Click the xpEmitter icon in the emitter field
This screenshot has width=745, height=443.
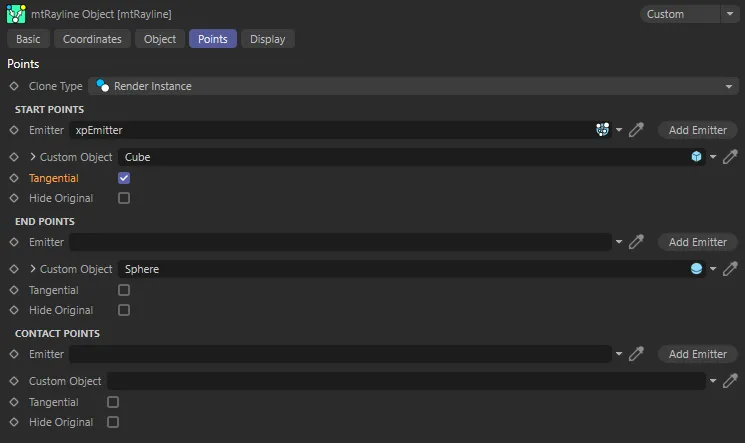click(x=602, y=130)
